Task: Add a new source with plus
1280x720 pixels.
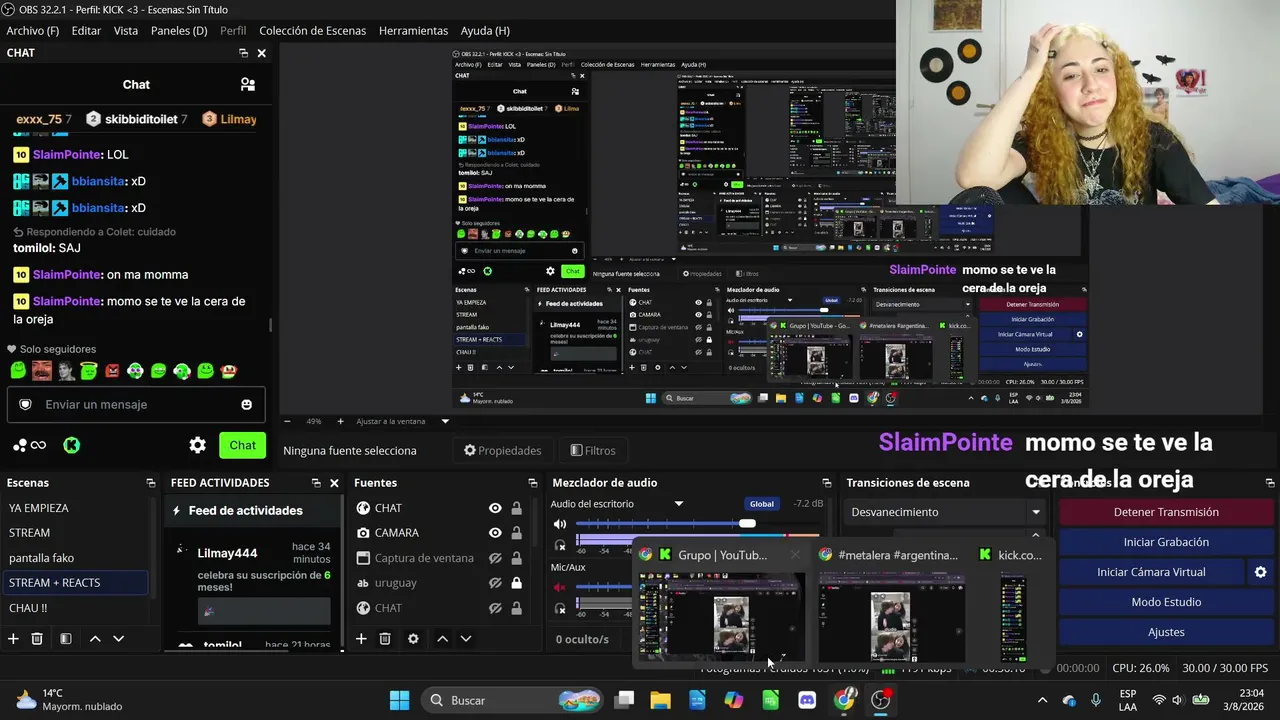Action: (x=361, y=639)
